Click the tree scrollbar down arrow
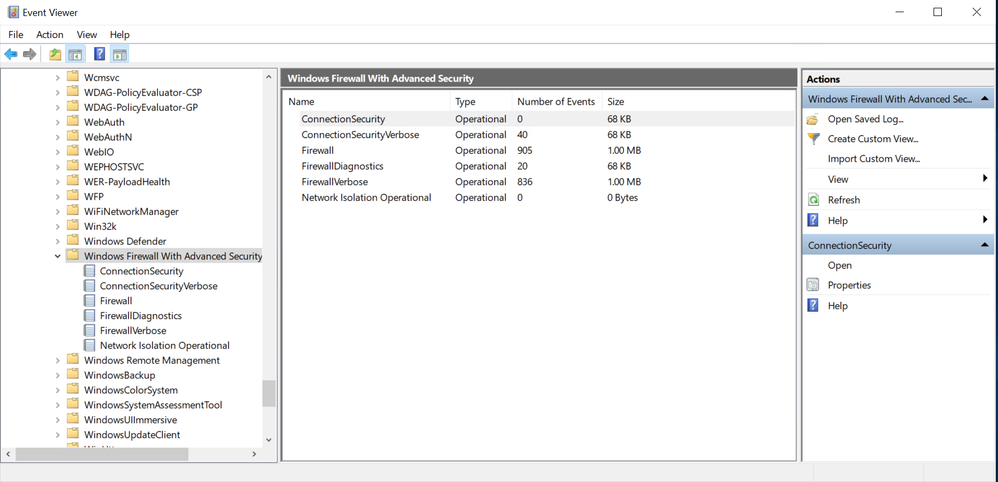 [x=269, y=440]
